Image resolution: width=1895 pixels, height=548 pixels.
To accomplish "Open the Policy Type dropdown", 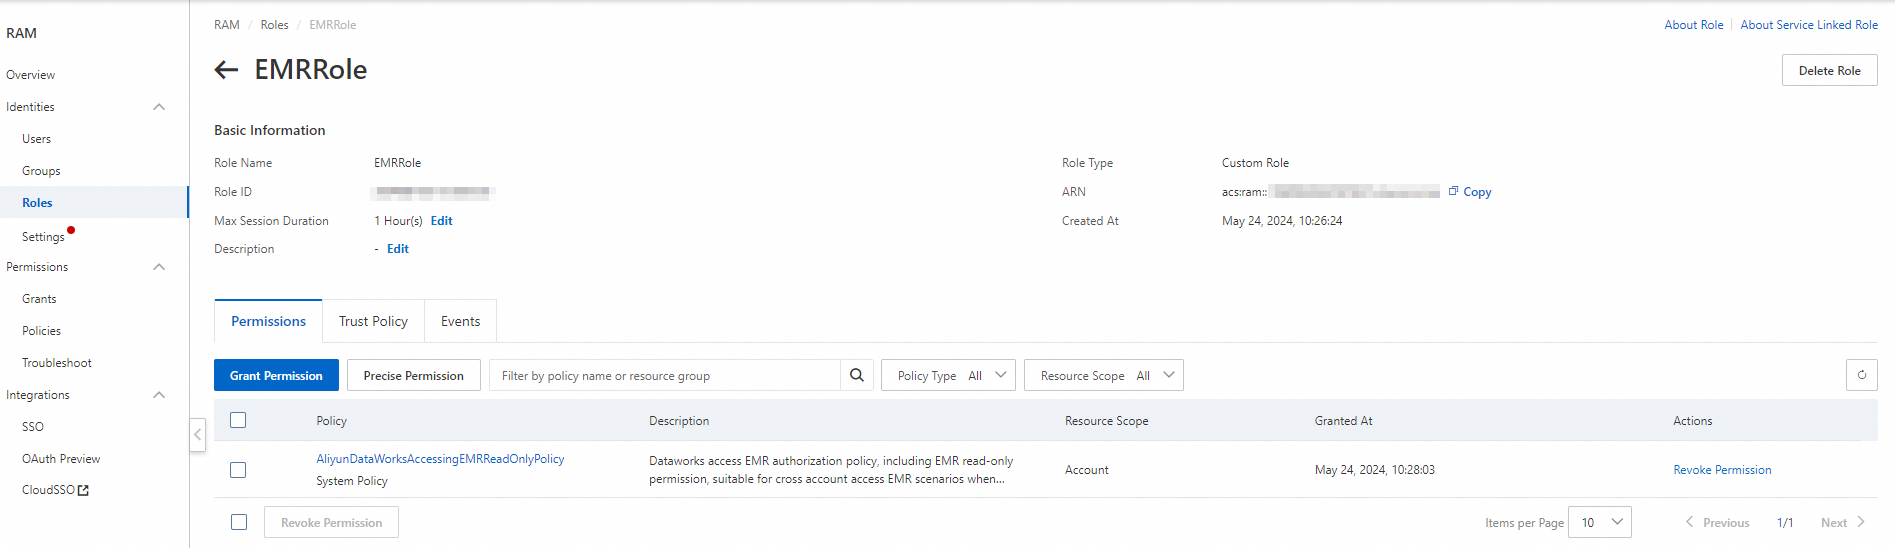I will (949, 375).
